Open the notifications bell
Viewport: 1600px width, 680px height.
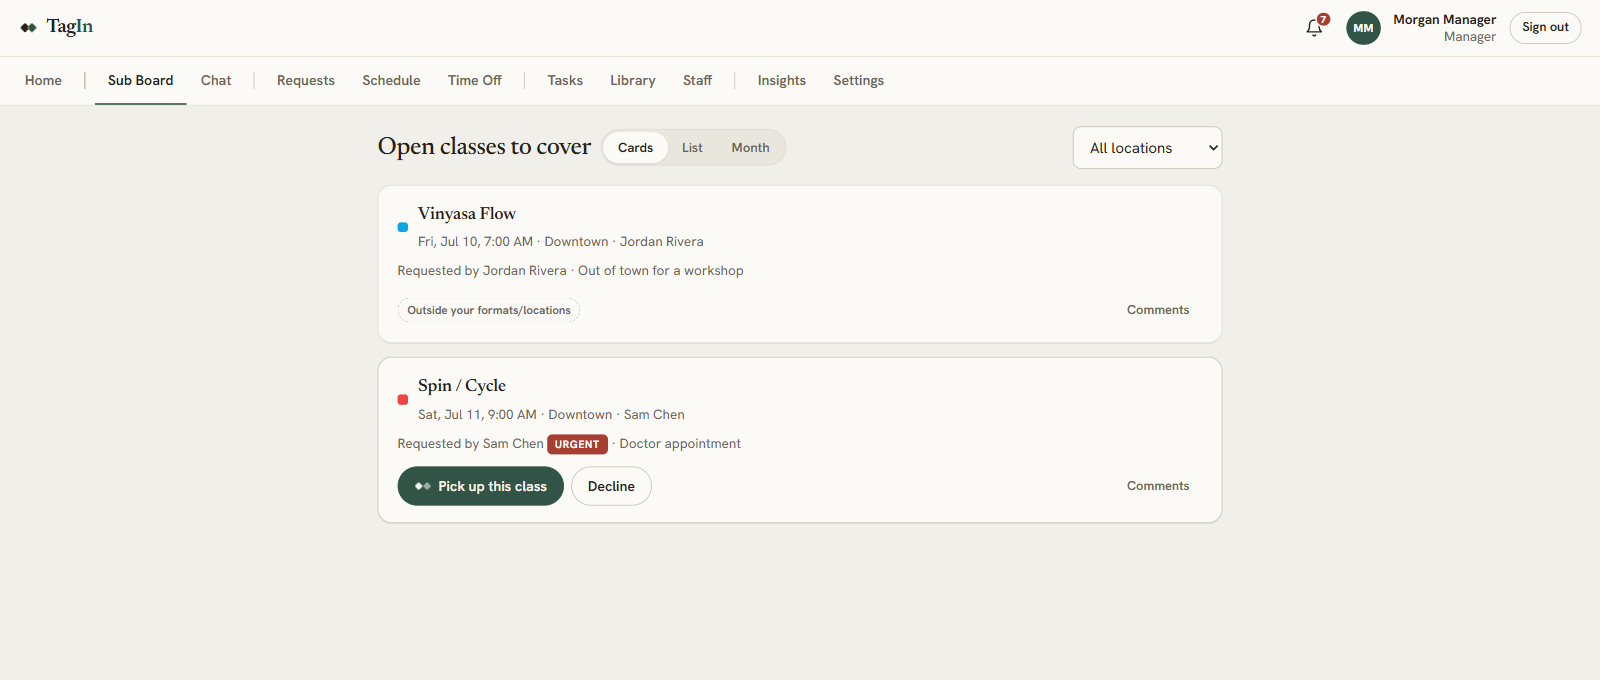1314,28
